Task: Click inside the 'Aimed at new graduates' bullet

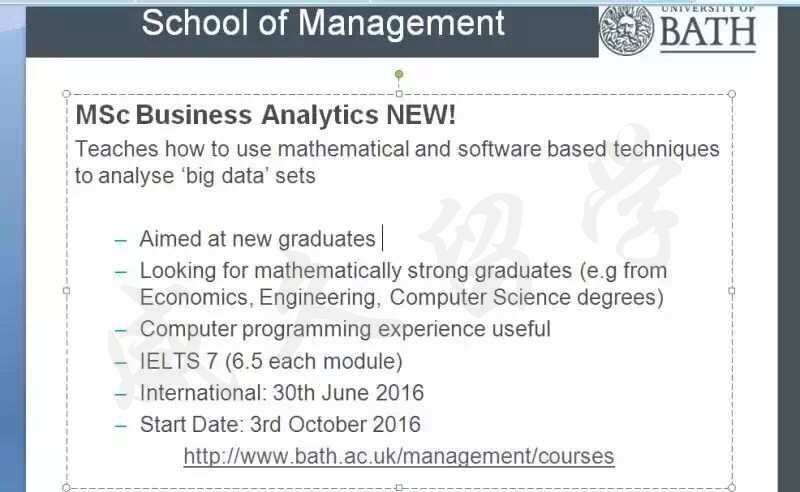Action: 257,239
